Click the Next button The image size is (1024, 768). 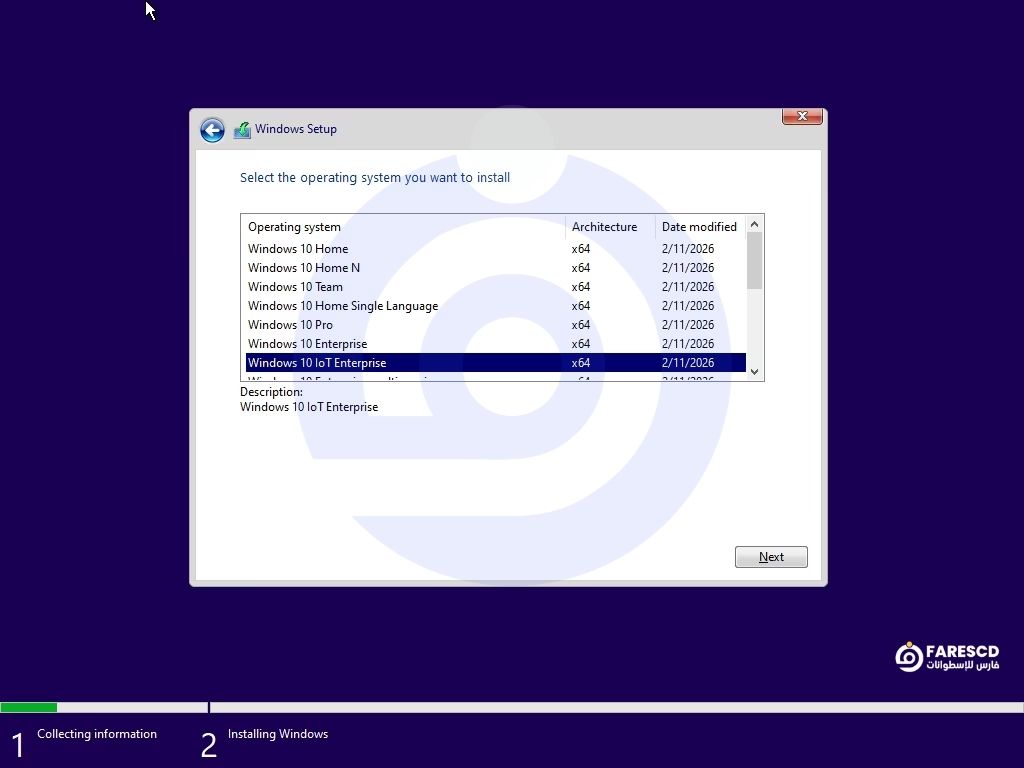(x=771, y=557)
